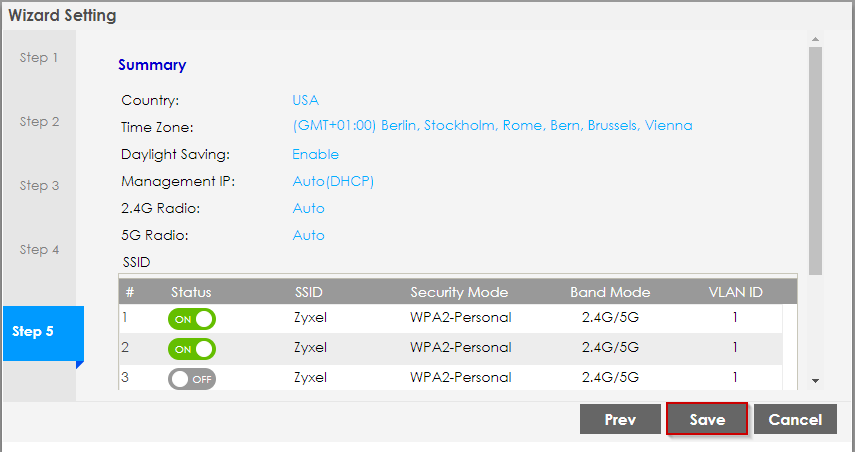
Task: Click the scrollbar up arrow
Action: click(815, 40)
